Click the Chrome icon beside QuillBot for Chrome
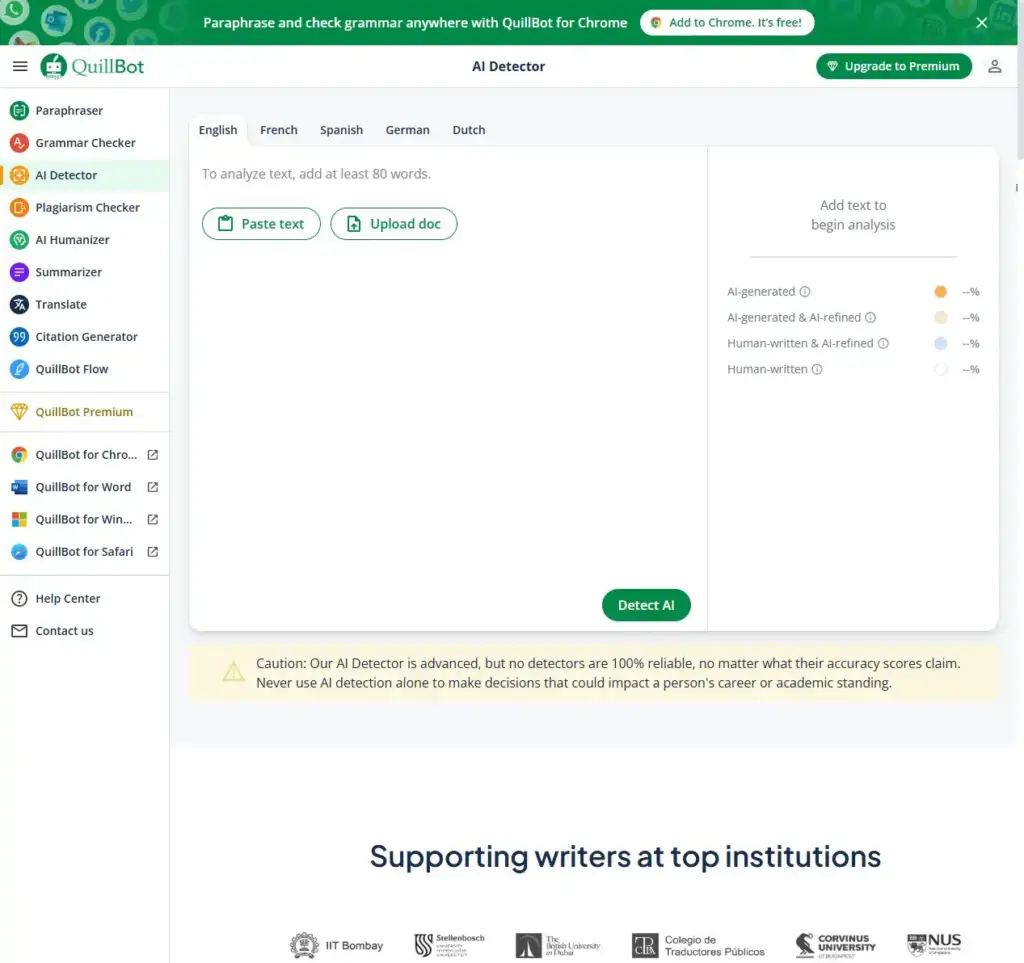Screen dimensions: 1024x963 (20, 454)
